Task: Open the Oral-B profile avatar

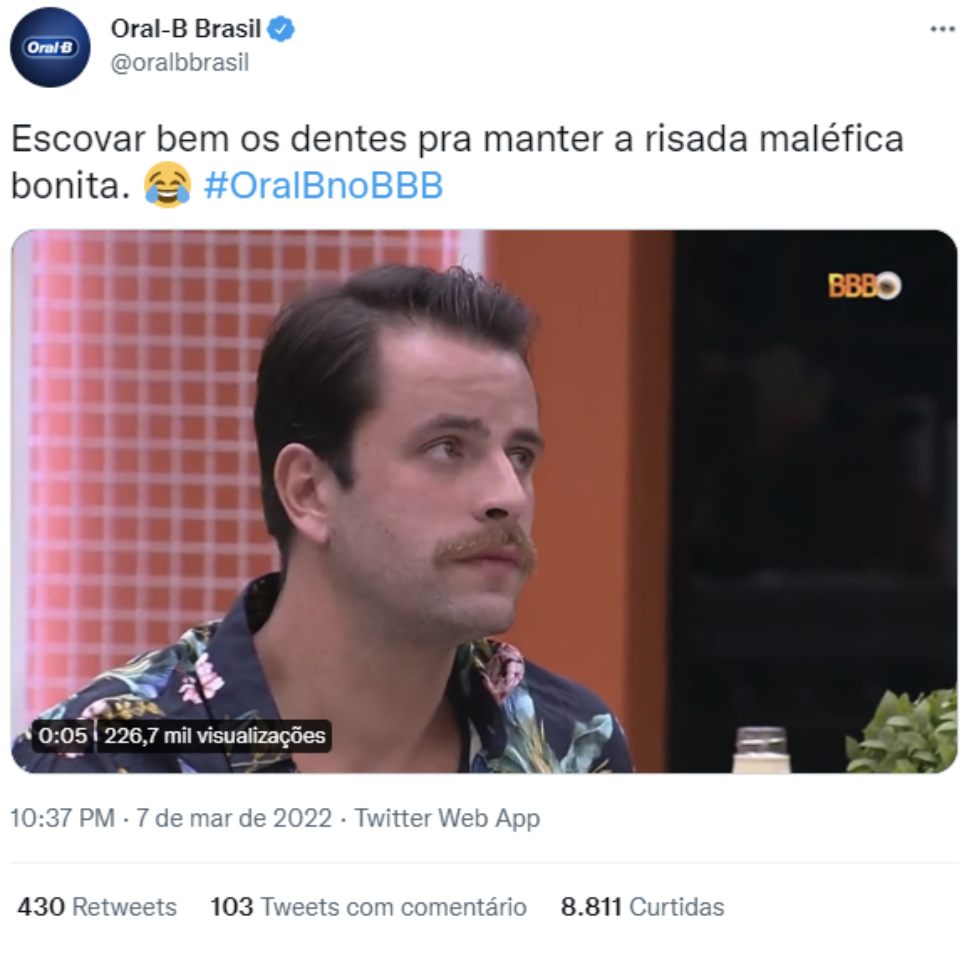Action: (50, 47)
